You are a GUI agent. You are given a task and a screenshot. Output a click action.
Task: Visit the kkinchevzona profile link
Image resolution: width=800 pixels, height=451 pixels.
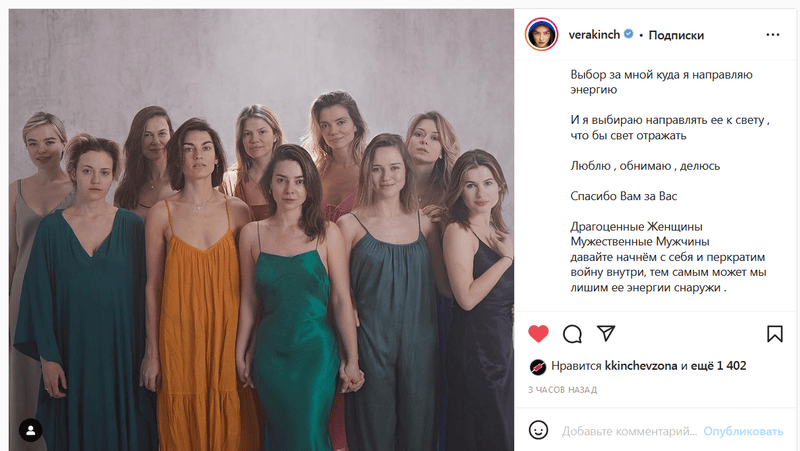pyautogui.click(x=641, y=366)
